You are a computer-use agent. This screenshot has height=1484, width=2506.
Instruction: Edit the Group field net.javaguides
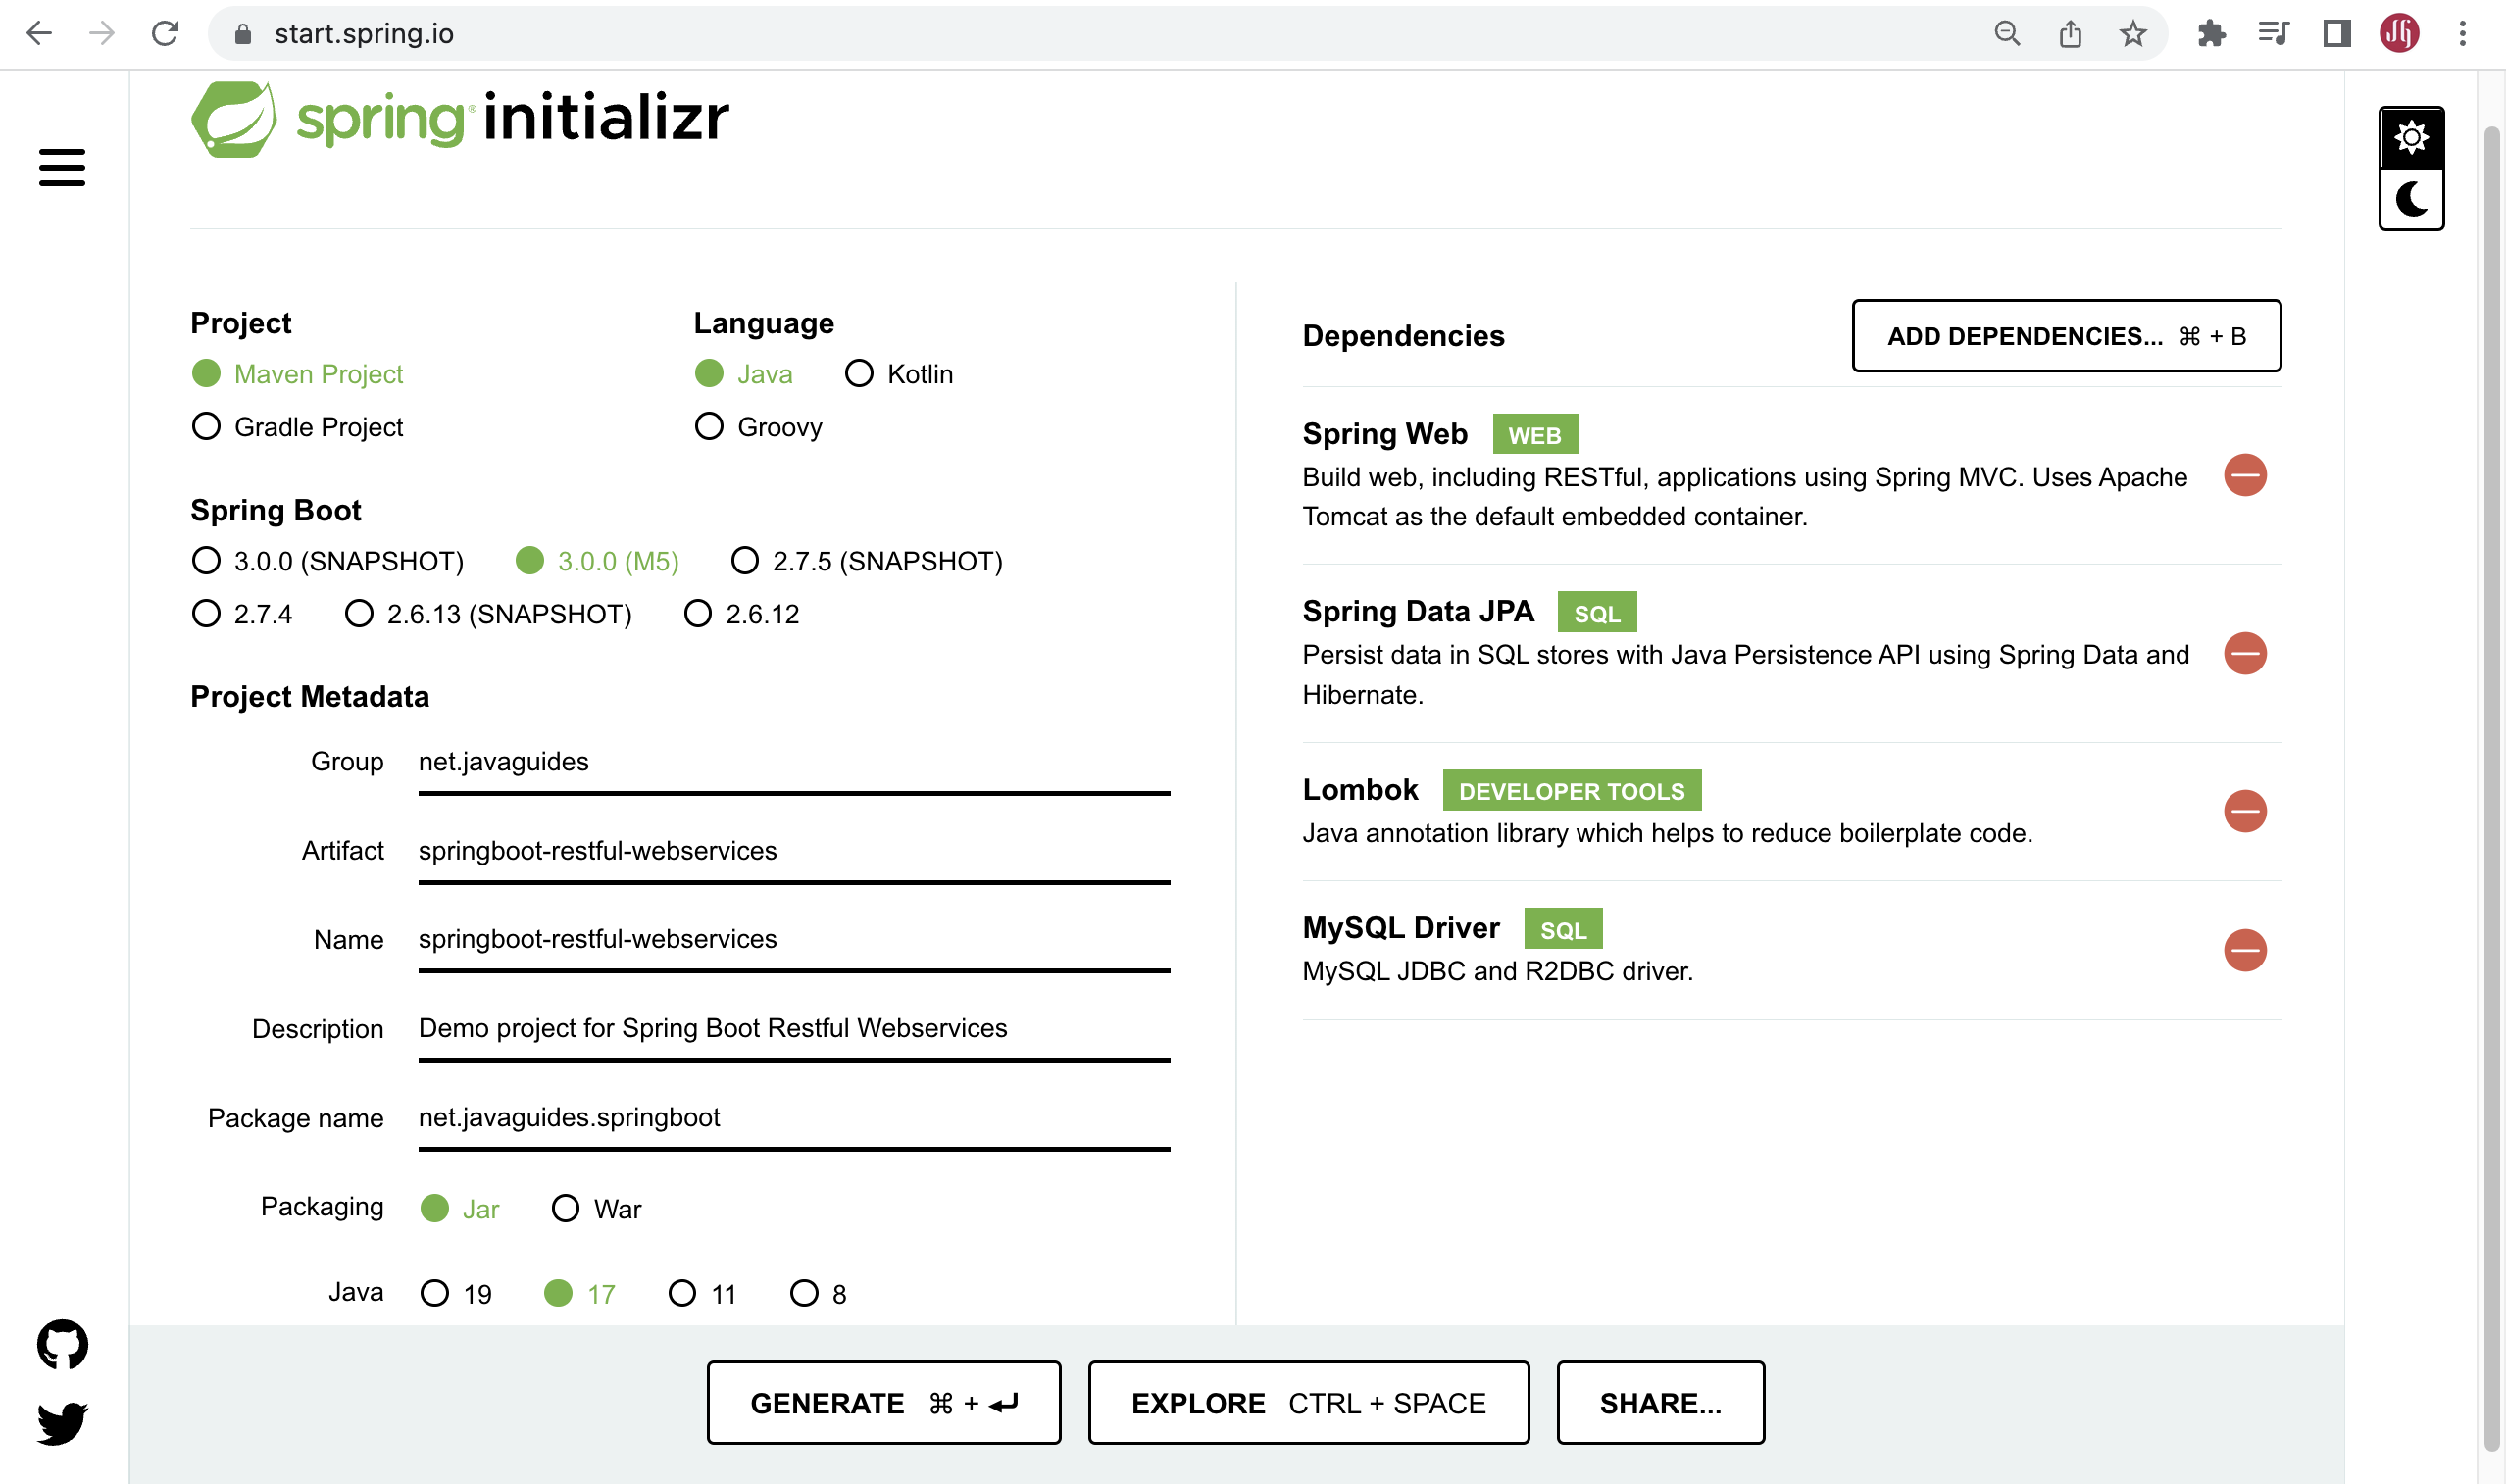pyautogui.click(x=794, y=763)
